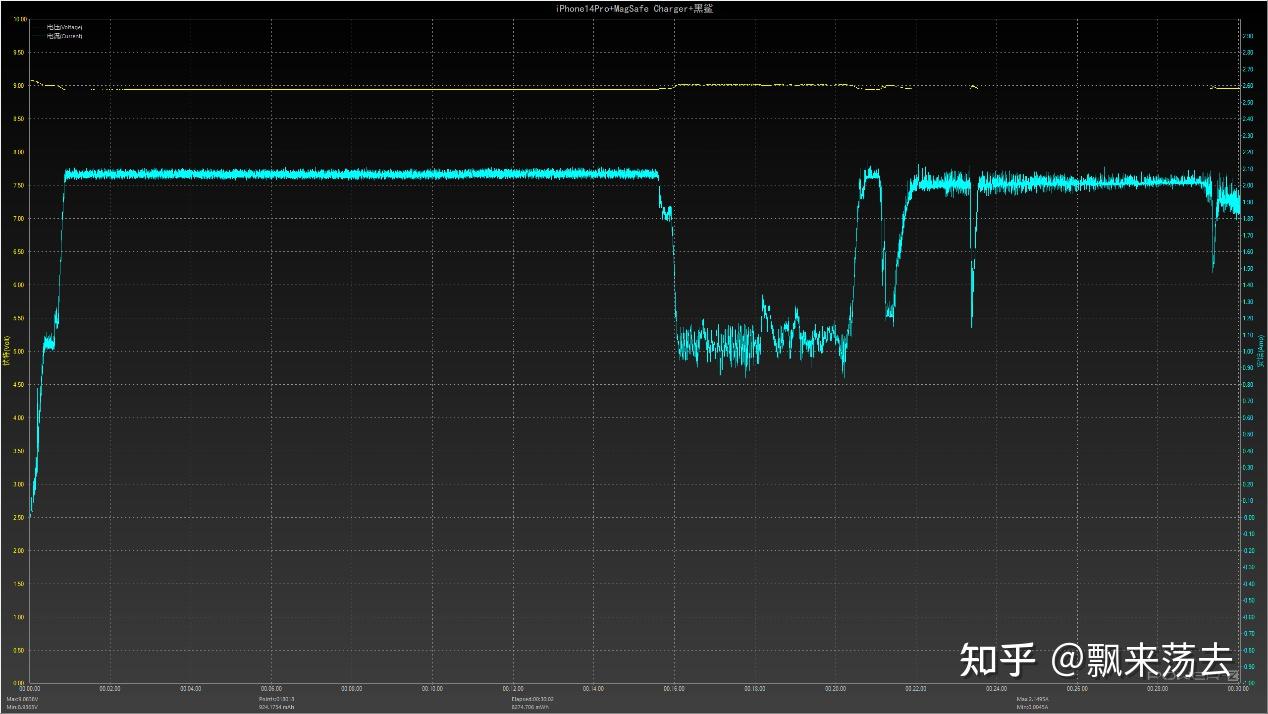Click the 9.00 voltage axis label
The width and height of the screenshot is (1268, 714).
coord(19,86)
